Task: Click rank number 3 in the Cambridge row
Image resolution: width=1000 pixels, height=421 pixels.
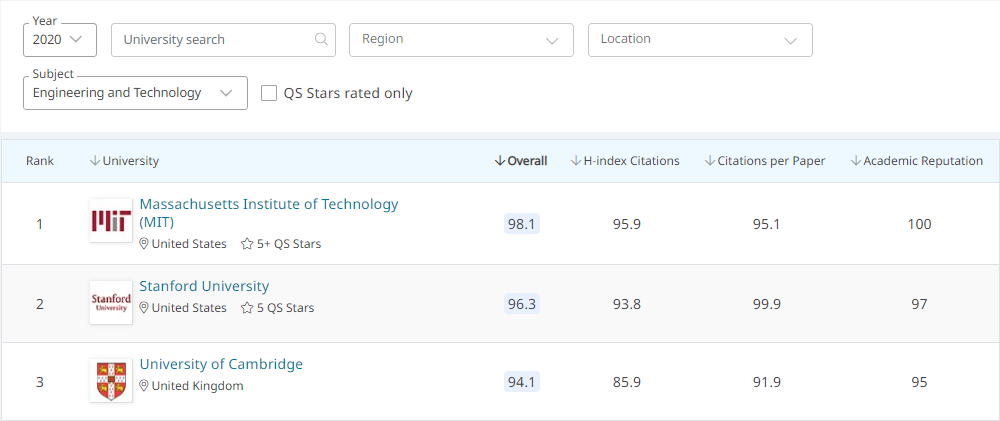Action: point(40,382)
